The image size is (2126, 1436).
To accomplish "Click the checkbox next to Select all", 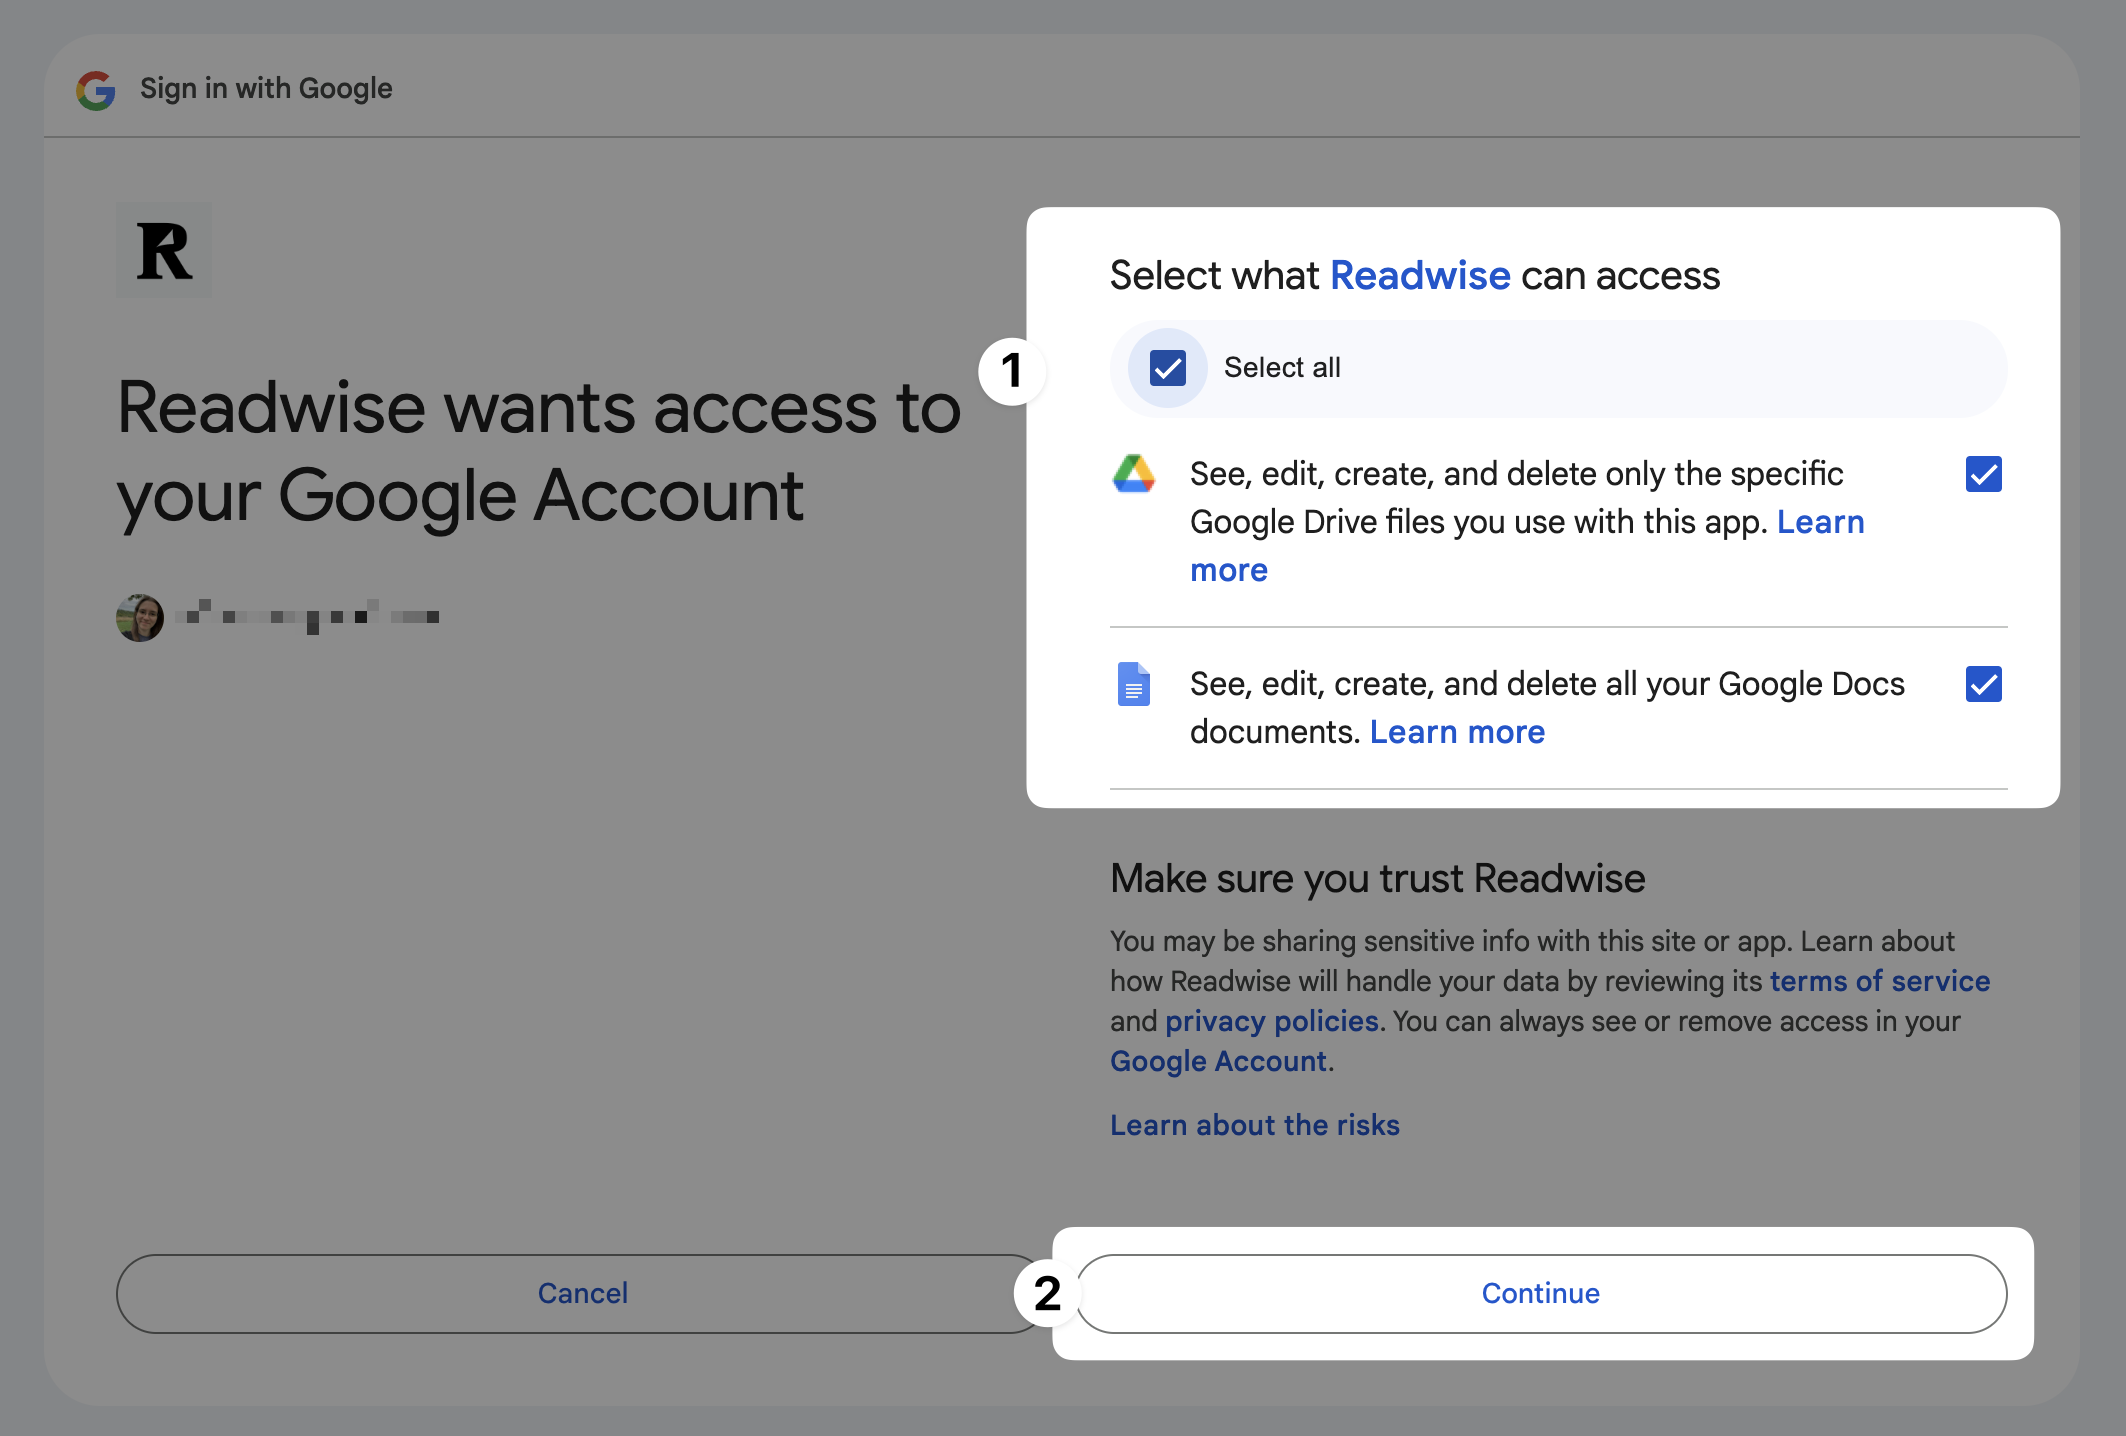I will tap(1168, 367).
